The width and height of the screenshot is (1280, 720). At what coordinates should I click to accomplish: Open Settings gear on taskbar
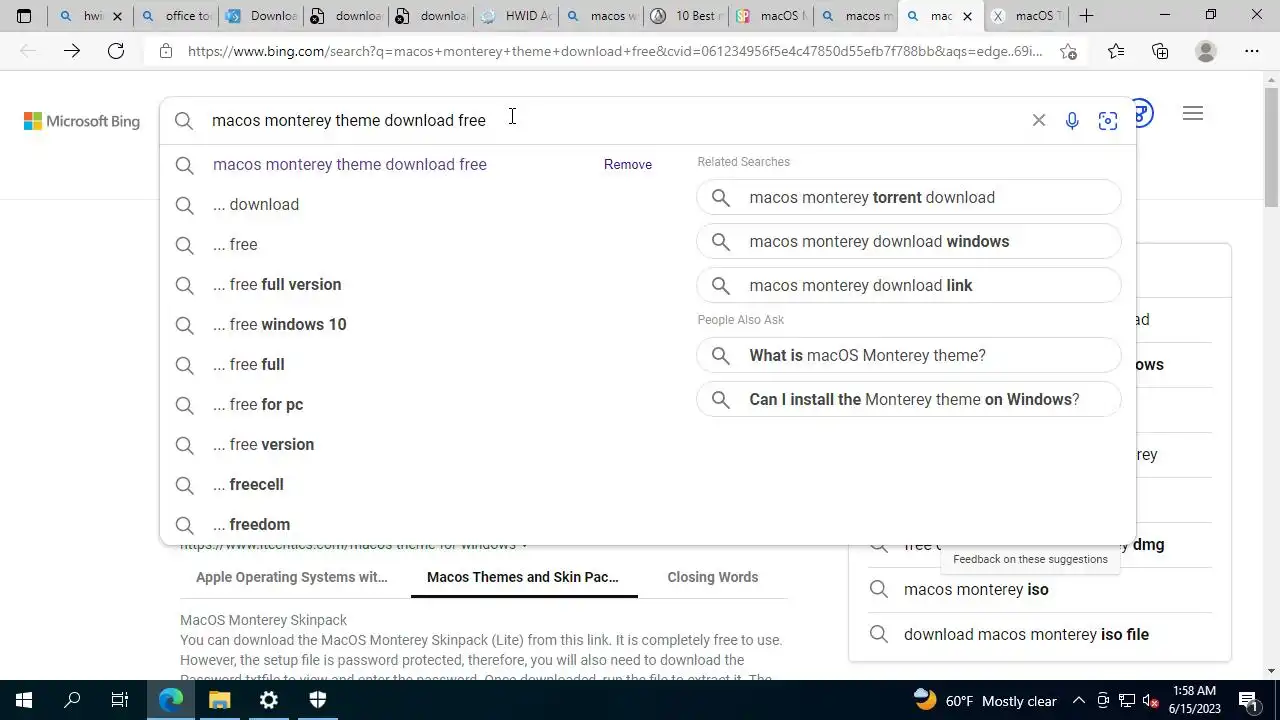tap(269, 700)
